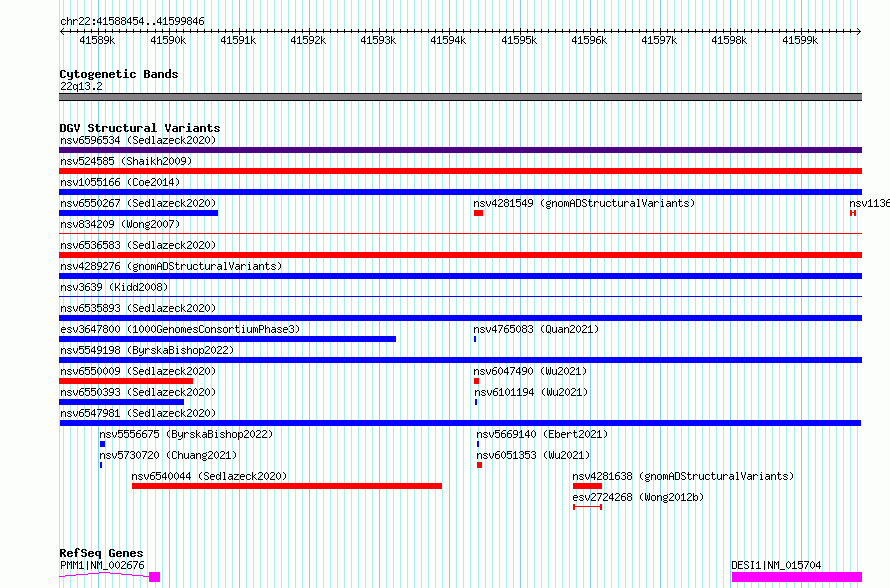Click the thin blue line under nsv3639

coord(460,296)
